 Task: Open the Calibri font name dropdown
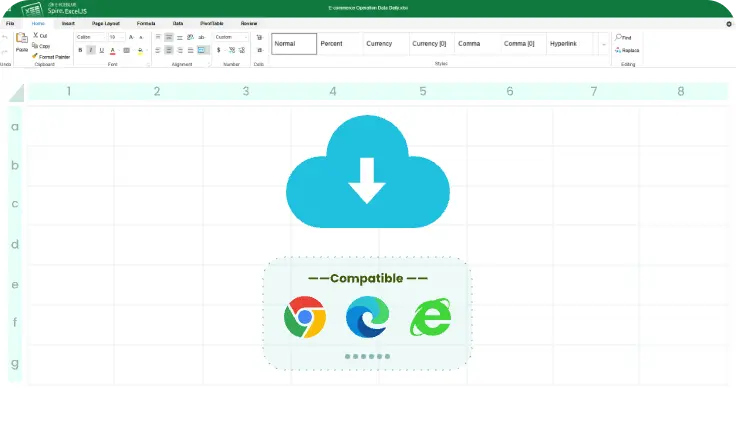pos(89,37)
